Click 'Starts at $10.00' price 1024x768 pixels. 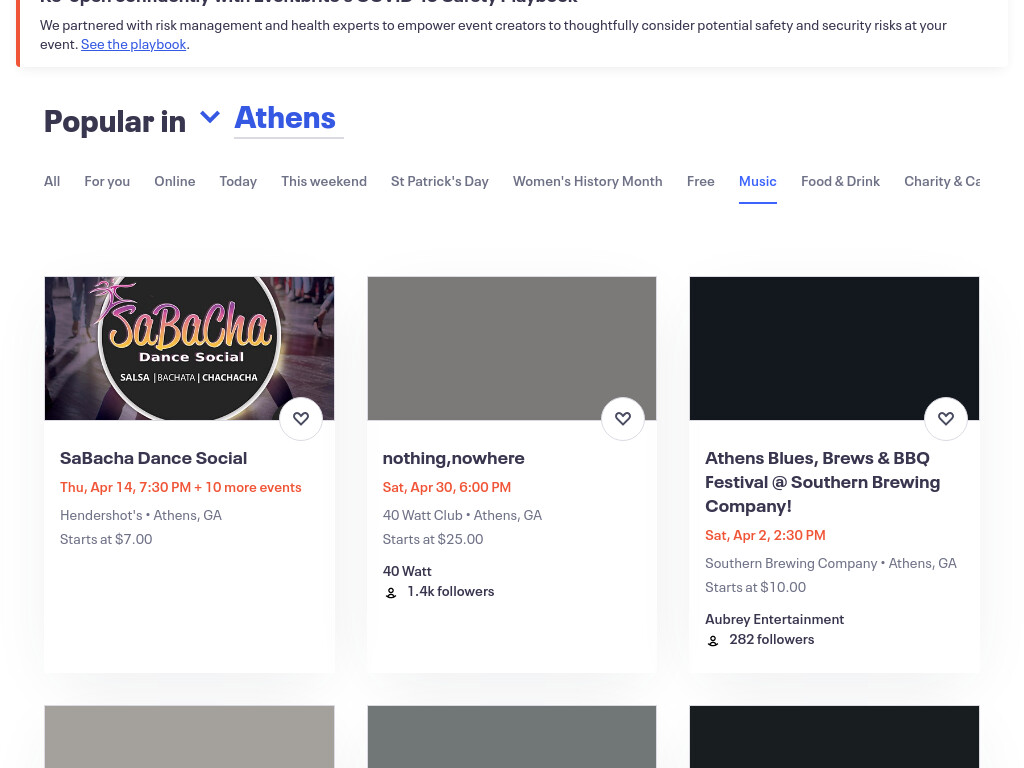pyautogui.click(x=756, y=588)
